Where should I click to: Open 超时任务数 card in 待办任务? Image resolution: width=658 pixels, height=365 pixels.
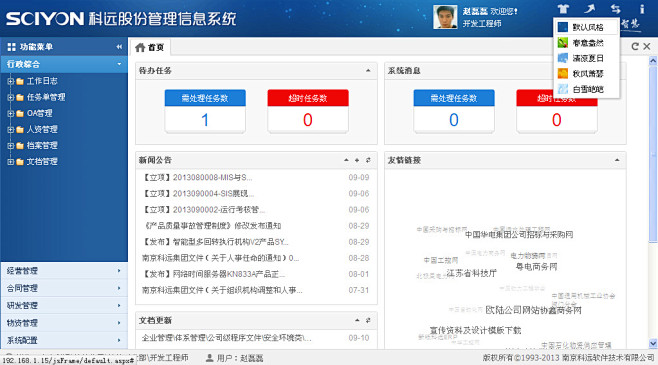308,112
